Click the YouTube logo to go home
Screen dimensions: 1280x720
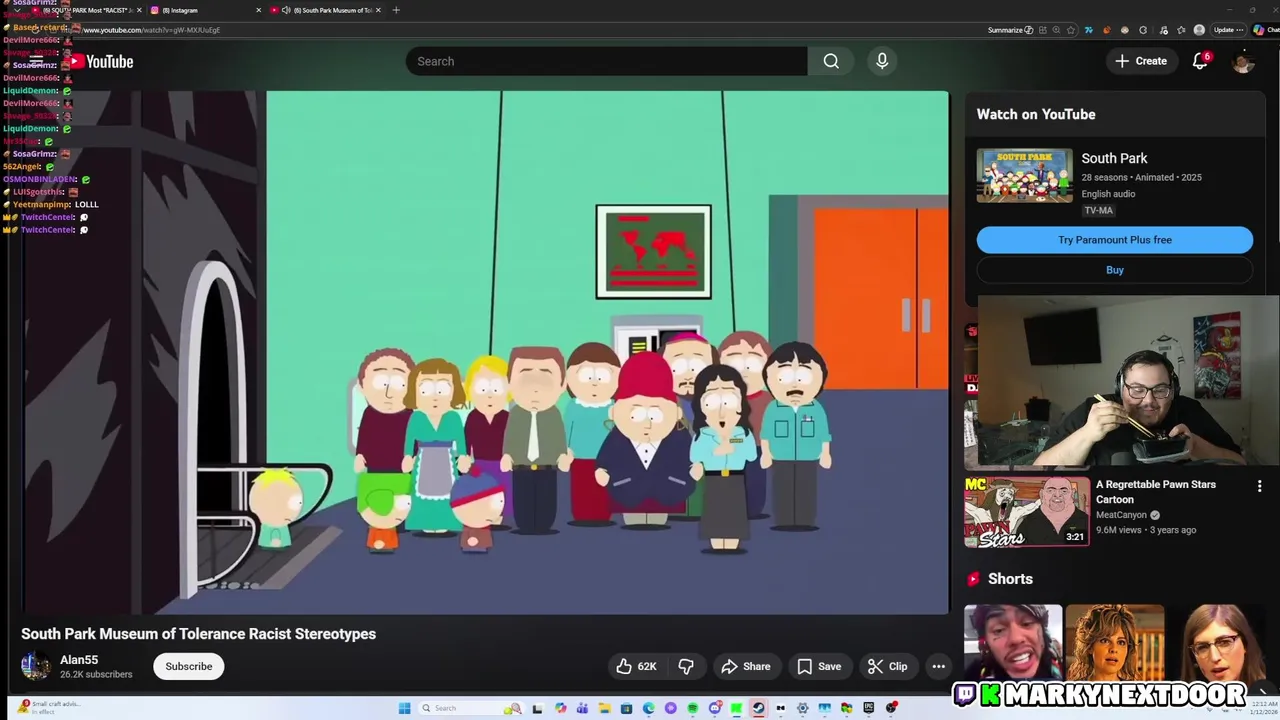pyautogui.click(x=100, y=61)
